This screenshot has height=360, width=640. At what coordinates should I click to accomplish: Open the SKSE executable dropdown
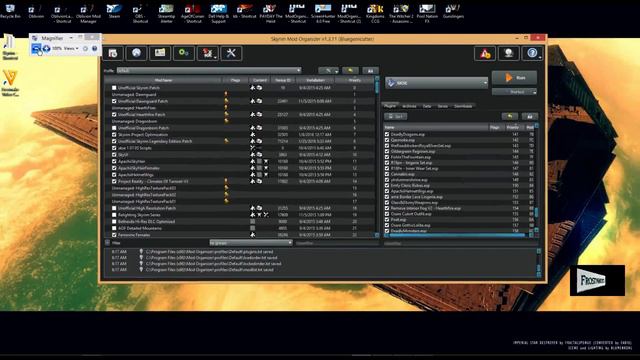[x=437, y=83]
